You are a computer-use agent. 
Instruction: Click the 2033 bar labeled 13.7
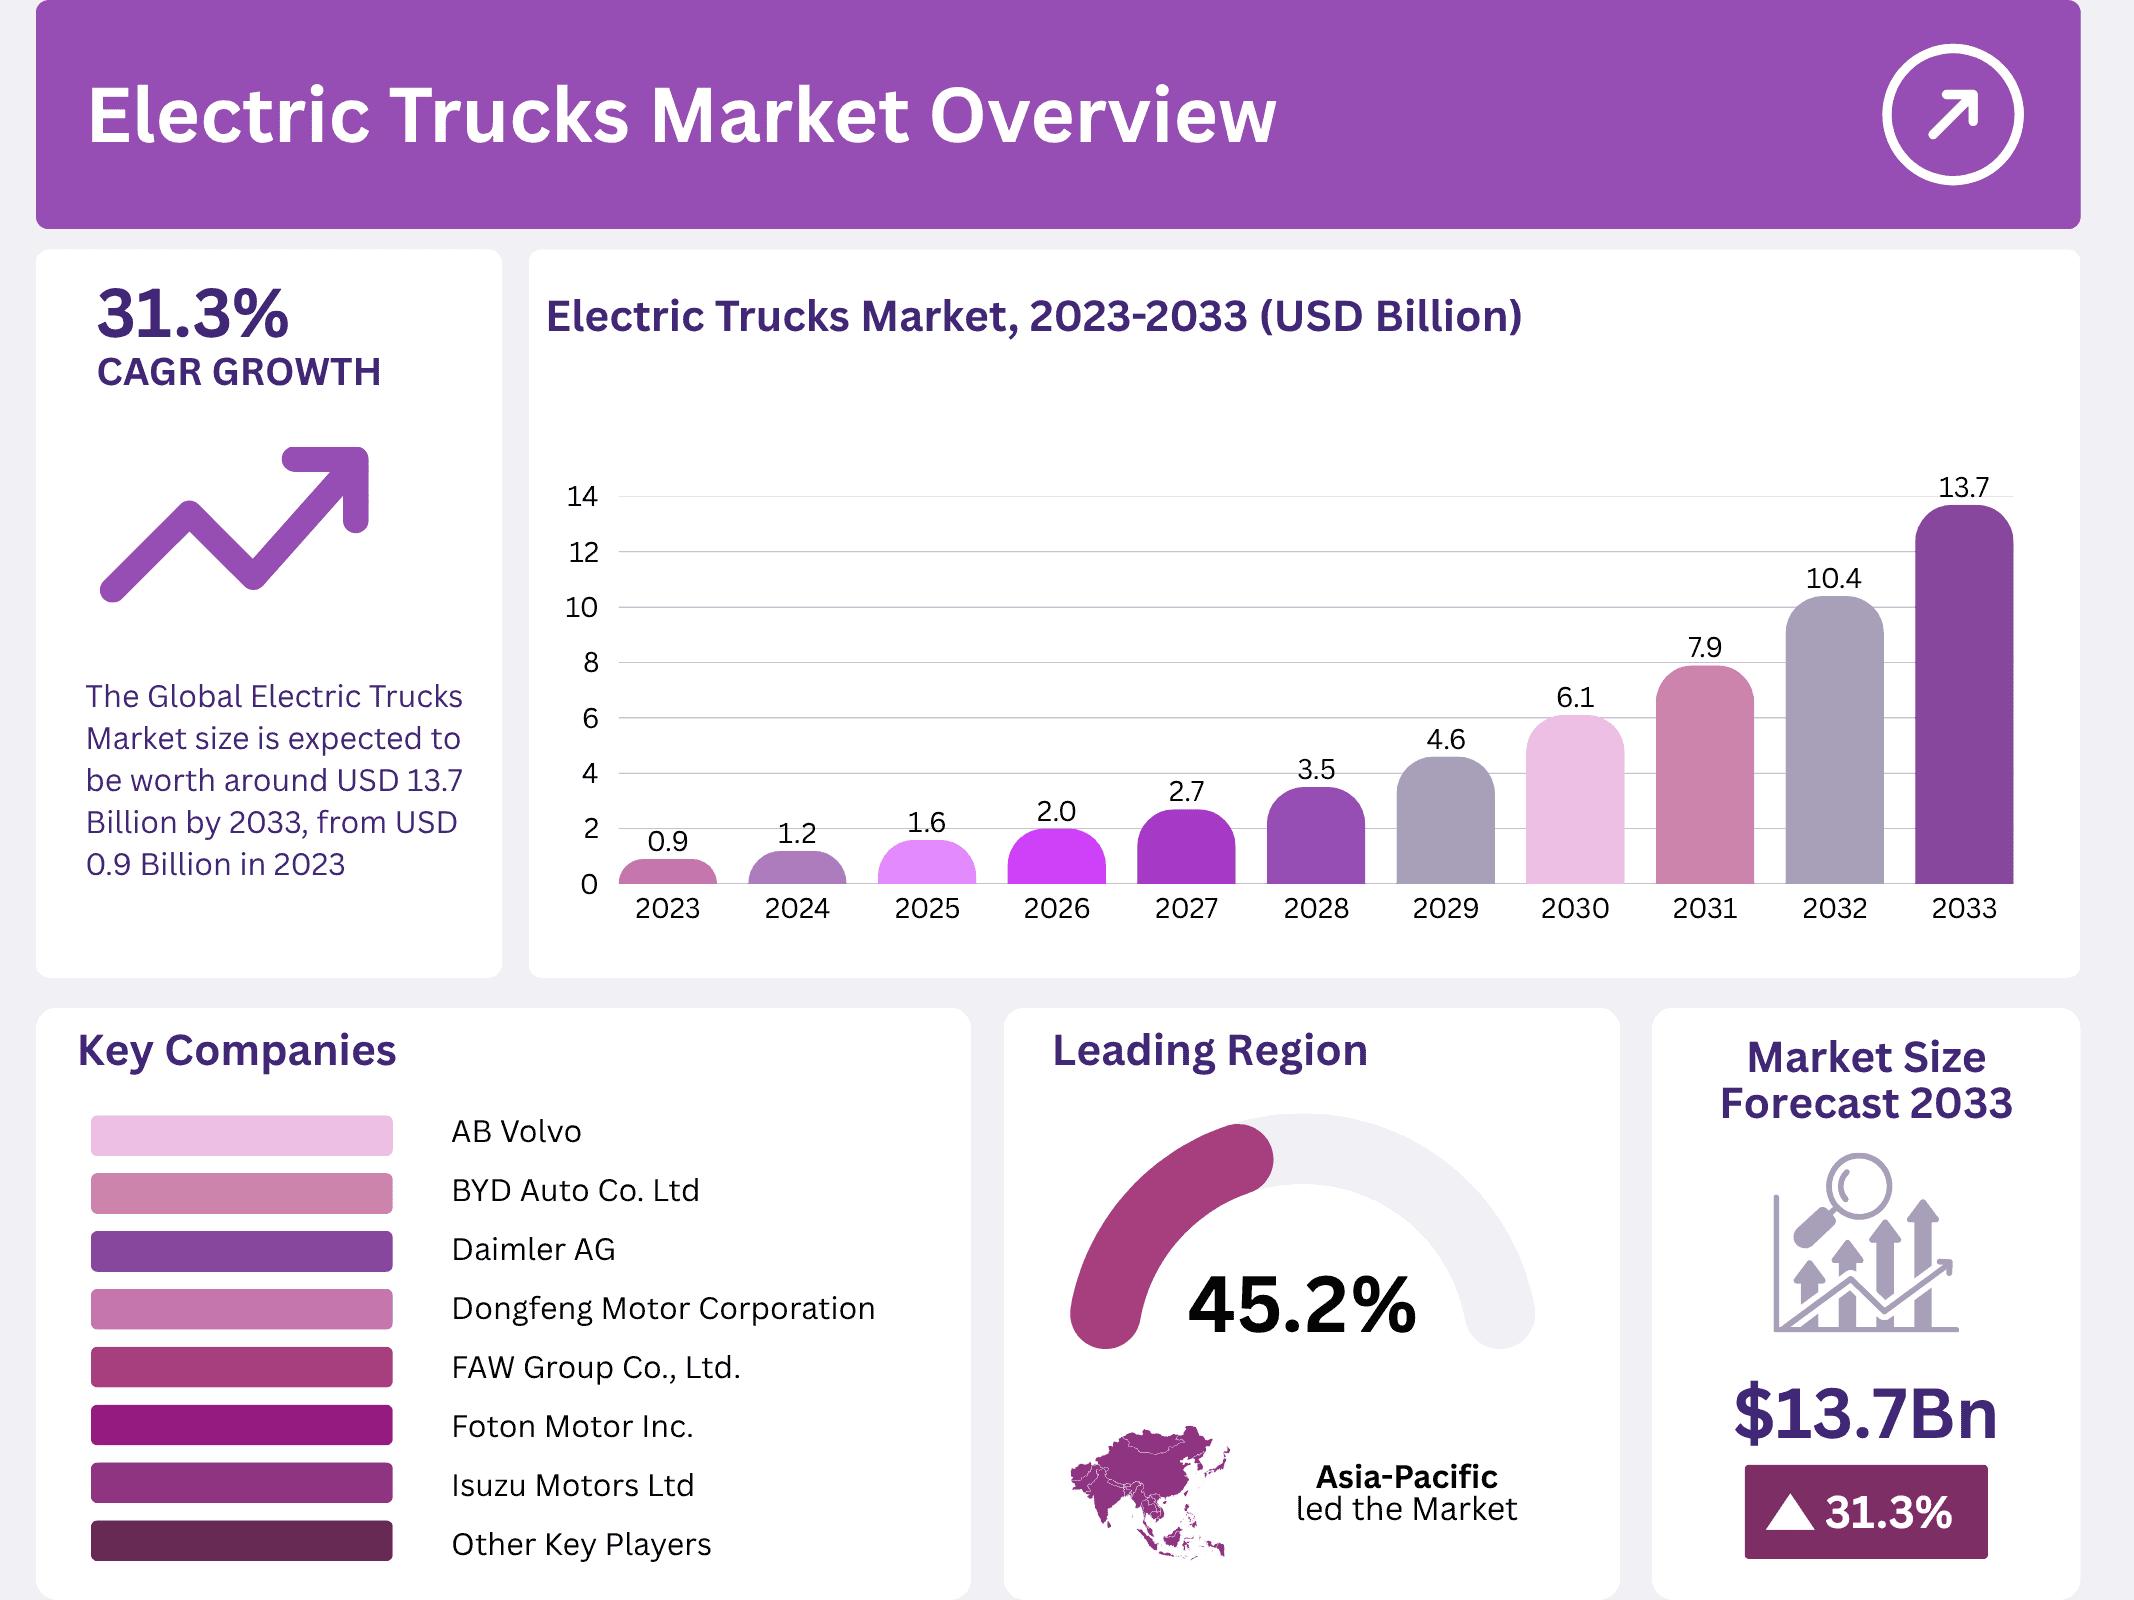[1964, 690]
